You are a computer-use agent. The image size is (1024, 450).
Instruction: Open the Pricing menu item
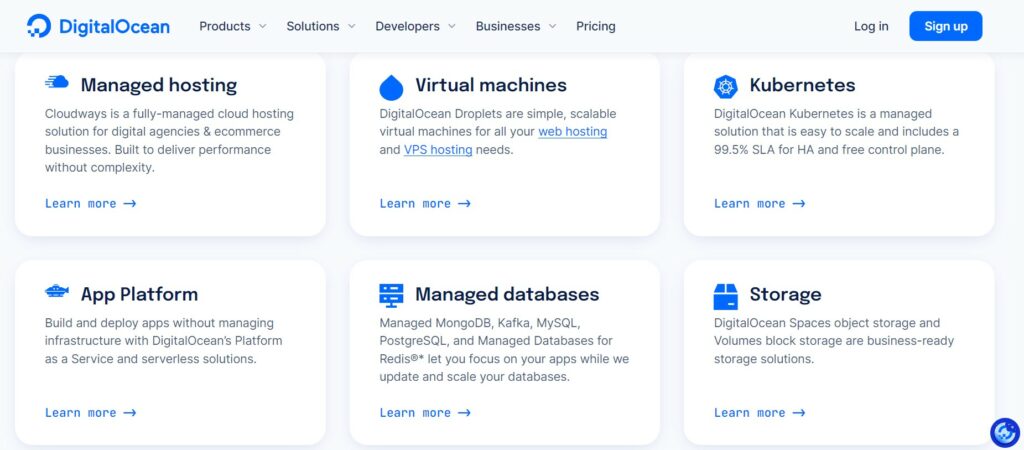[x=596, y=26]
